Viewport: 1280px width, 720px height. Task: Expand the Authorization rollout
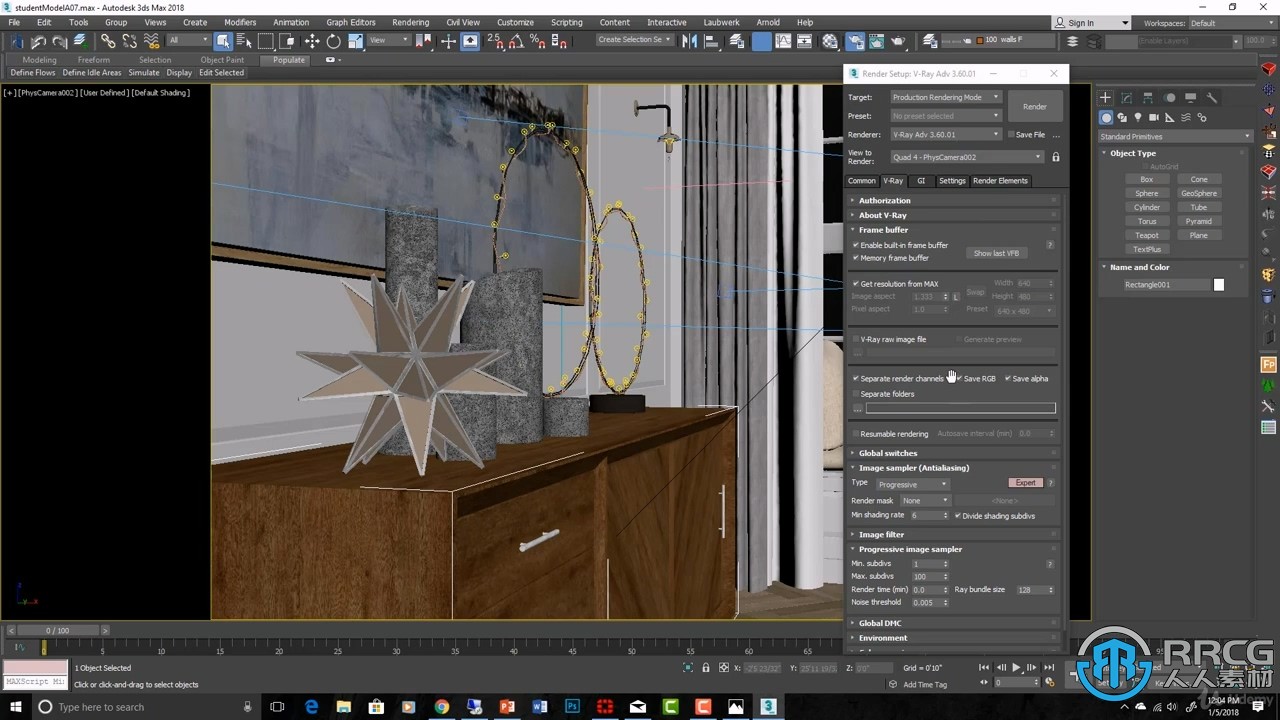coord(954,200)
